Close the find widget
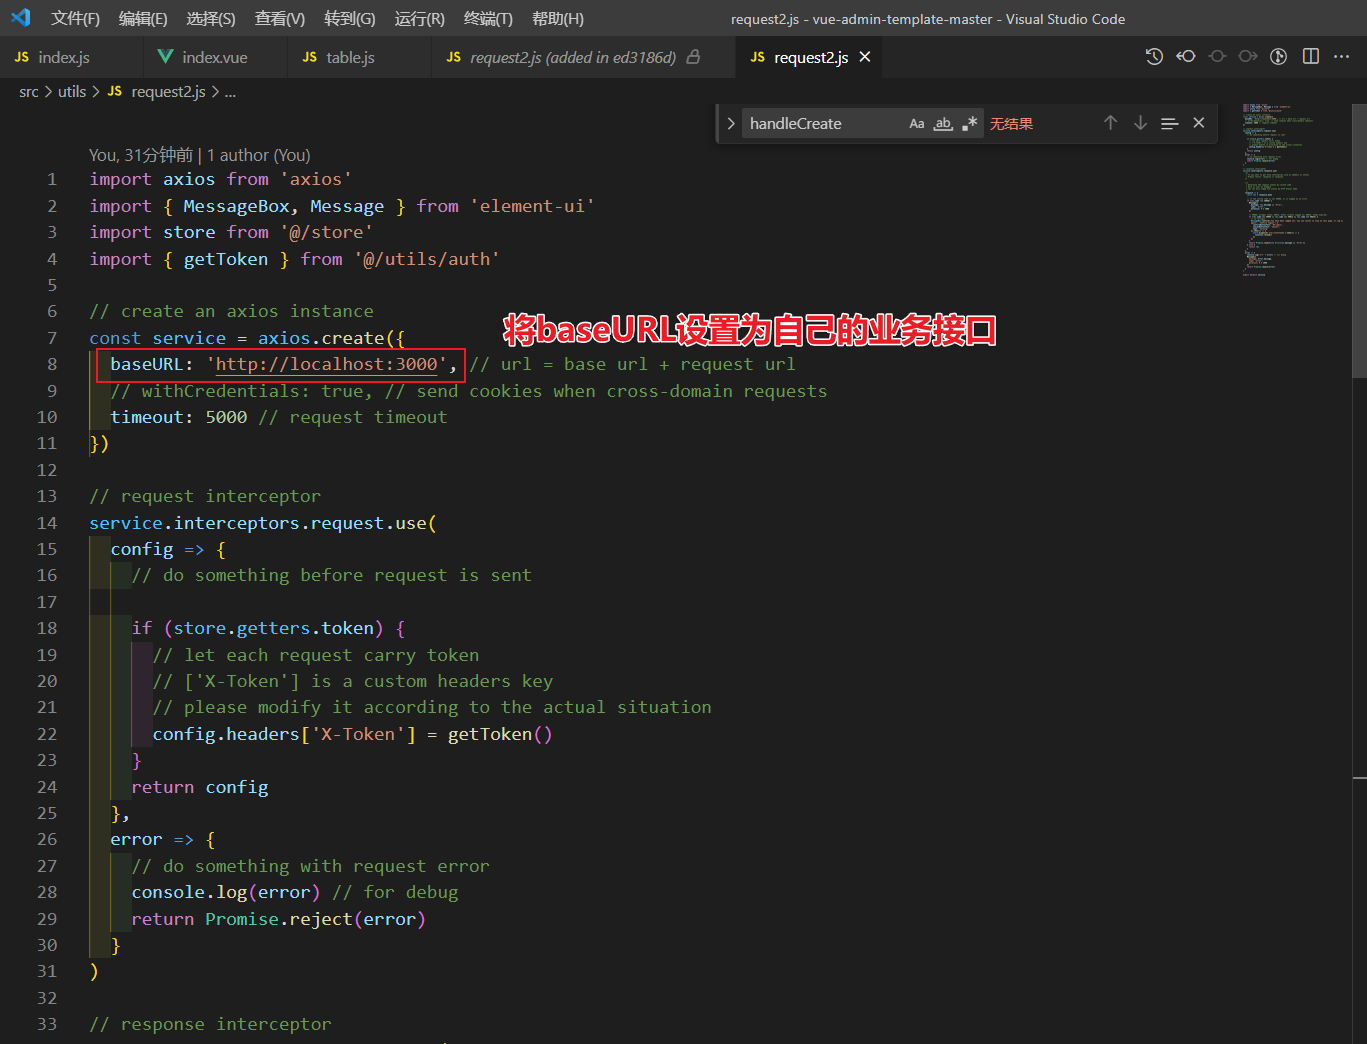 click(x=1199, y=123)
